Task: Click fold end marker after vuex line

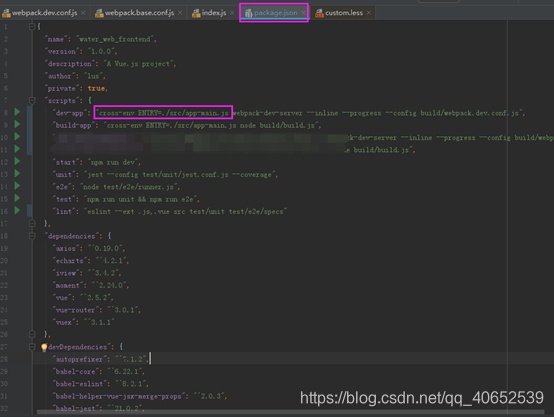Action: click(32, 334)
